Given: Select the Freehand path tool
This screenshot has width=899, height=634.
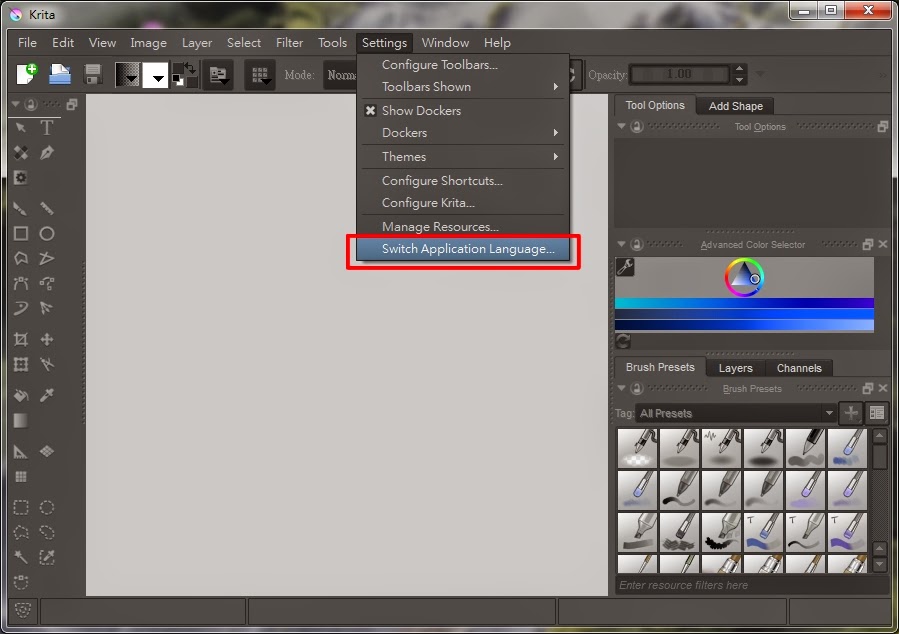Looking at the screenshot, I should 47,283.
